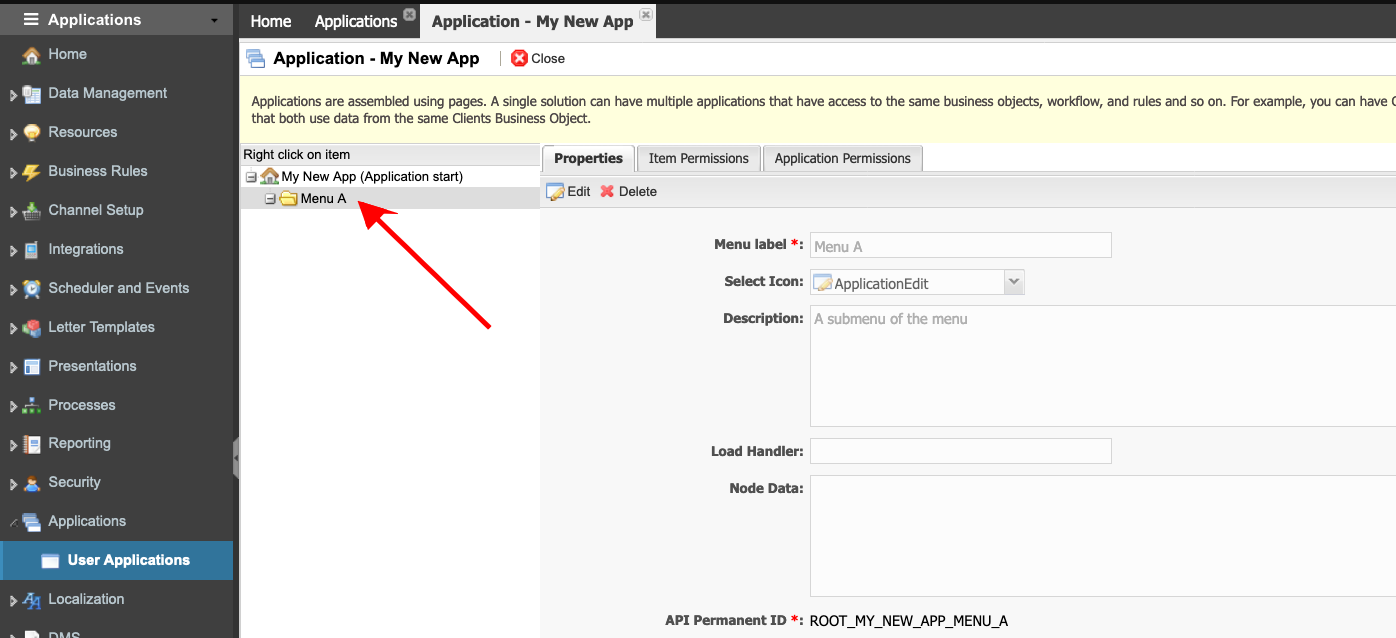Click the Processes flowchart icon

point(31,406)
